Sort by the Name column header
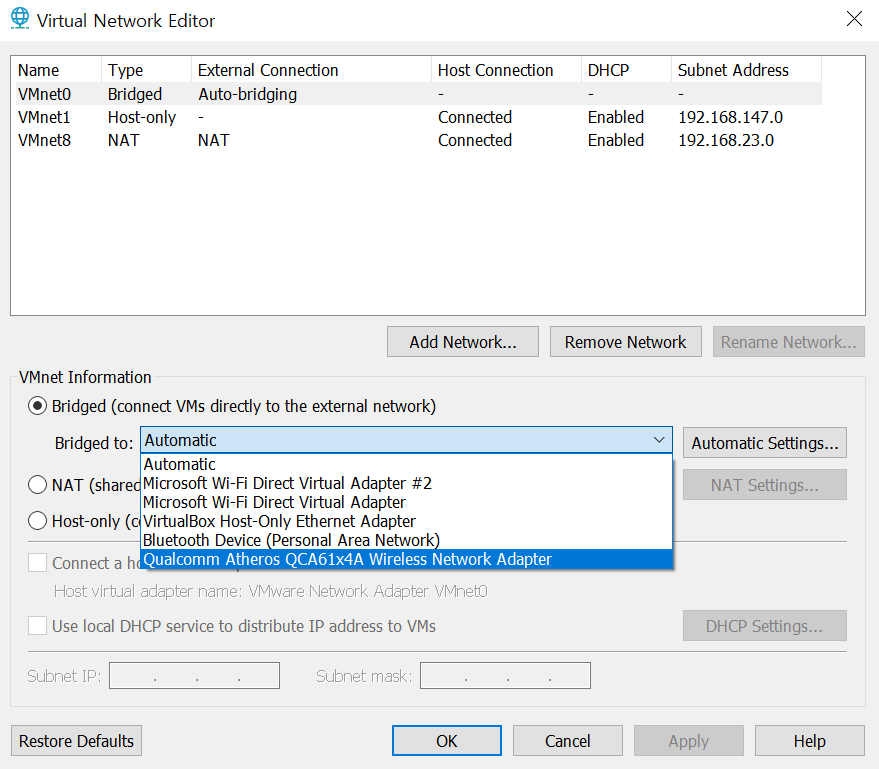The height and width of the screenshot is (769, 879). point(57,70)
